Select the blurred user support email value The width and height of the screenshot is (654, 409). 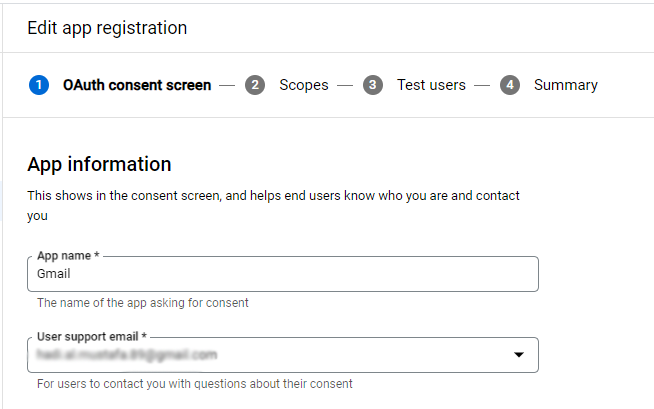[x=127, y=355]
